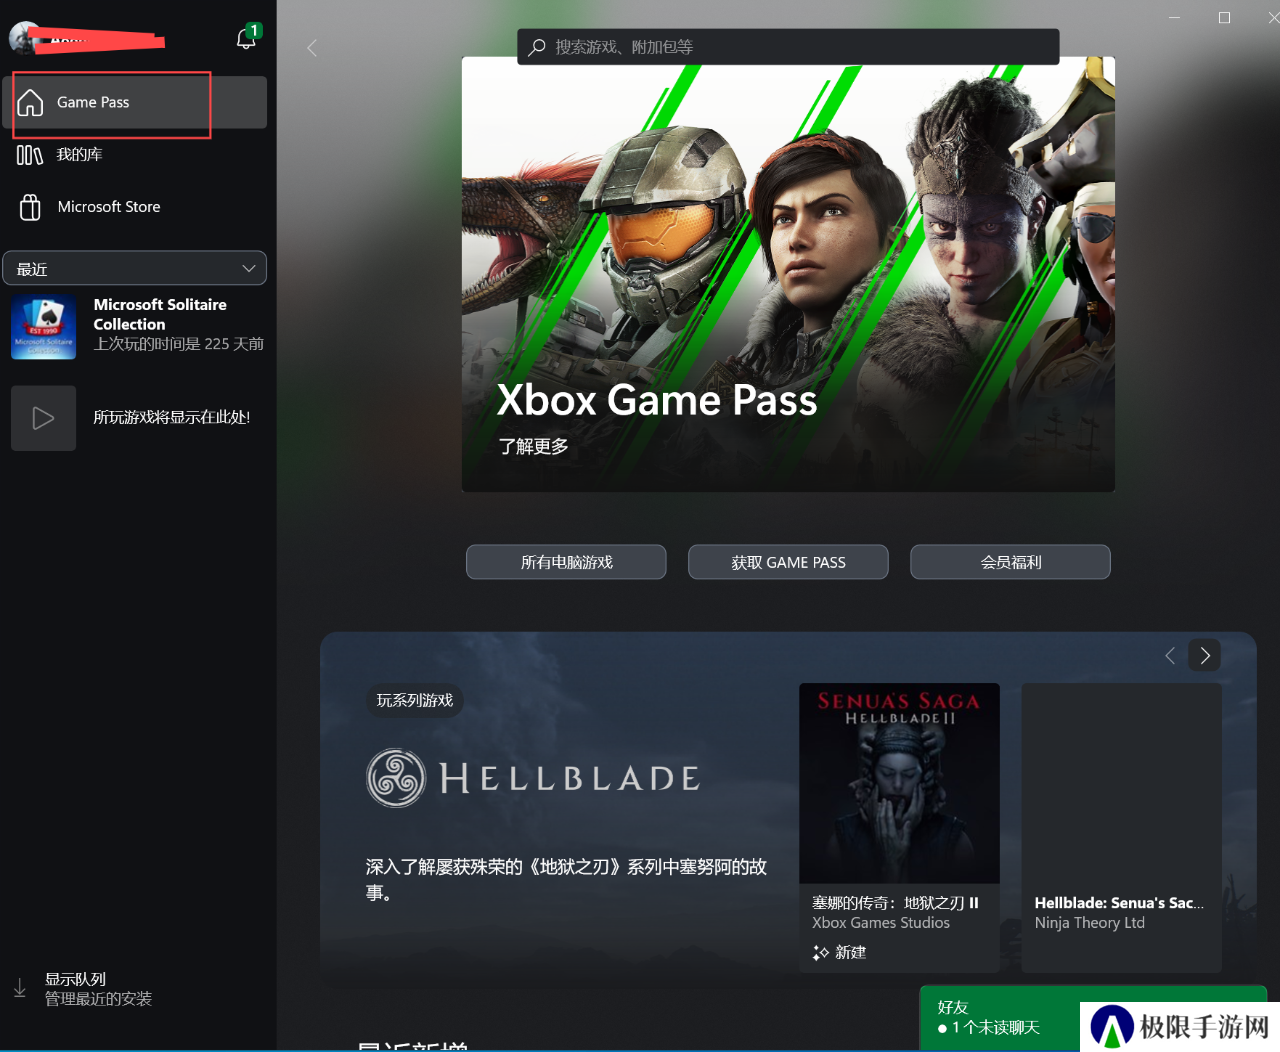Click the Hellblade triskelion logo
This screenshot has width=1280, height=1052.
click(x=396, y=778)
